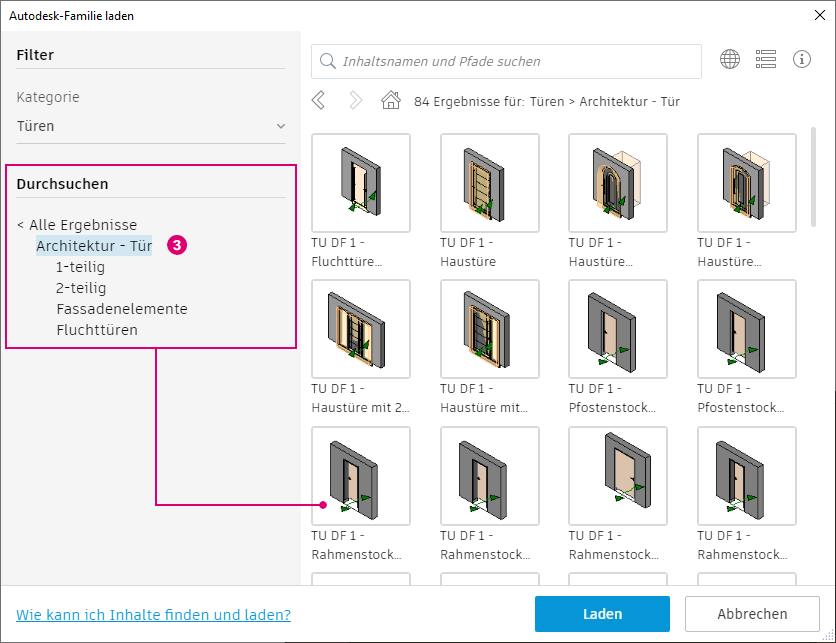Select fourth first-row Haustüre arched door thumbnail
836x643 pixels.
[x=747, y=183]
